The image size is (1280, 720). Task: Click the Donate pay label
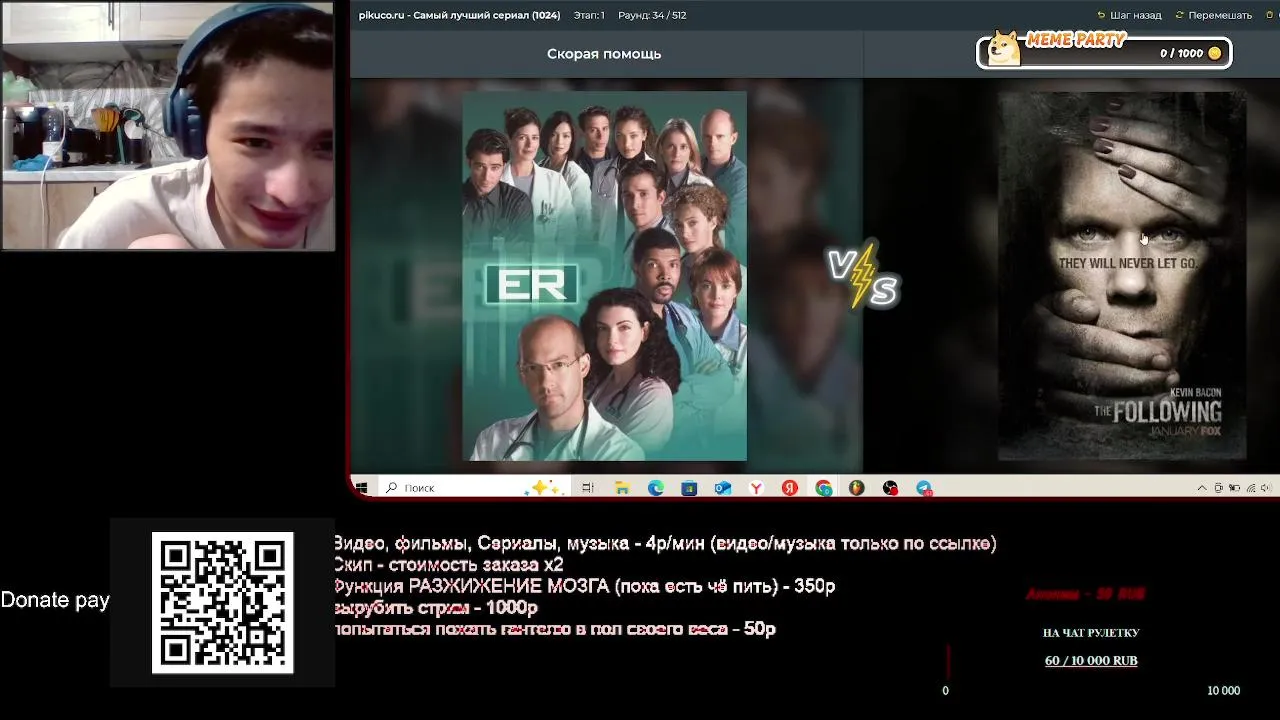point(55,600)
